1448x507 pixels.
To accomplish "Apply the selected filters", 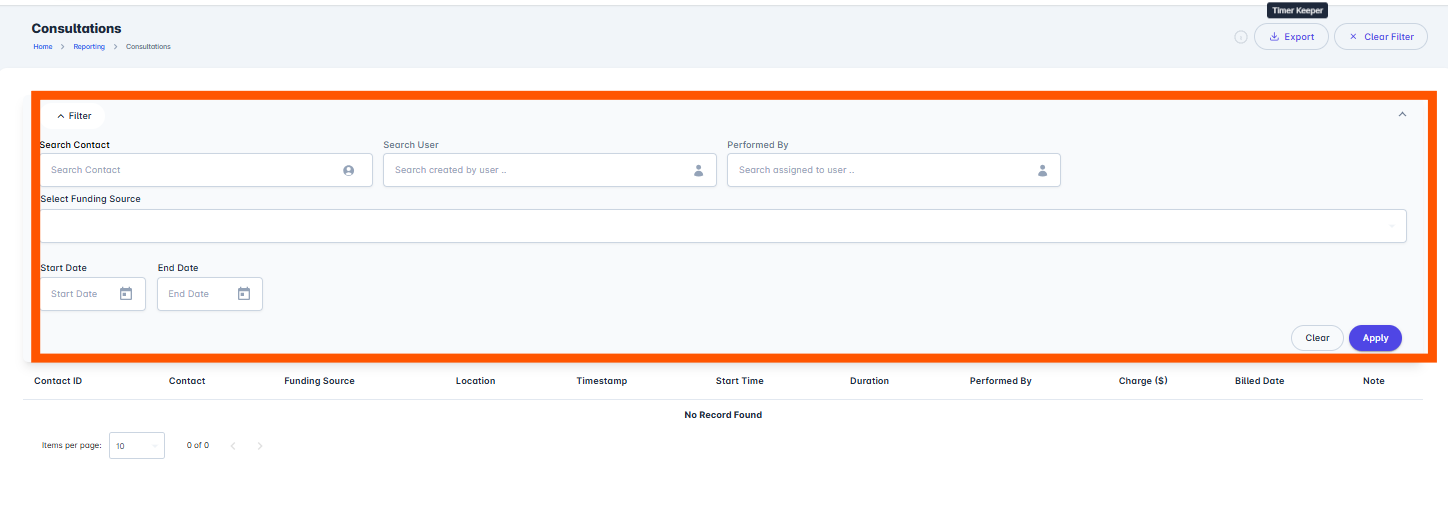I will pos(1375,338).
